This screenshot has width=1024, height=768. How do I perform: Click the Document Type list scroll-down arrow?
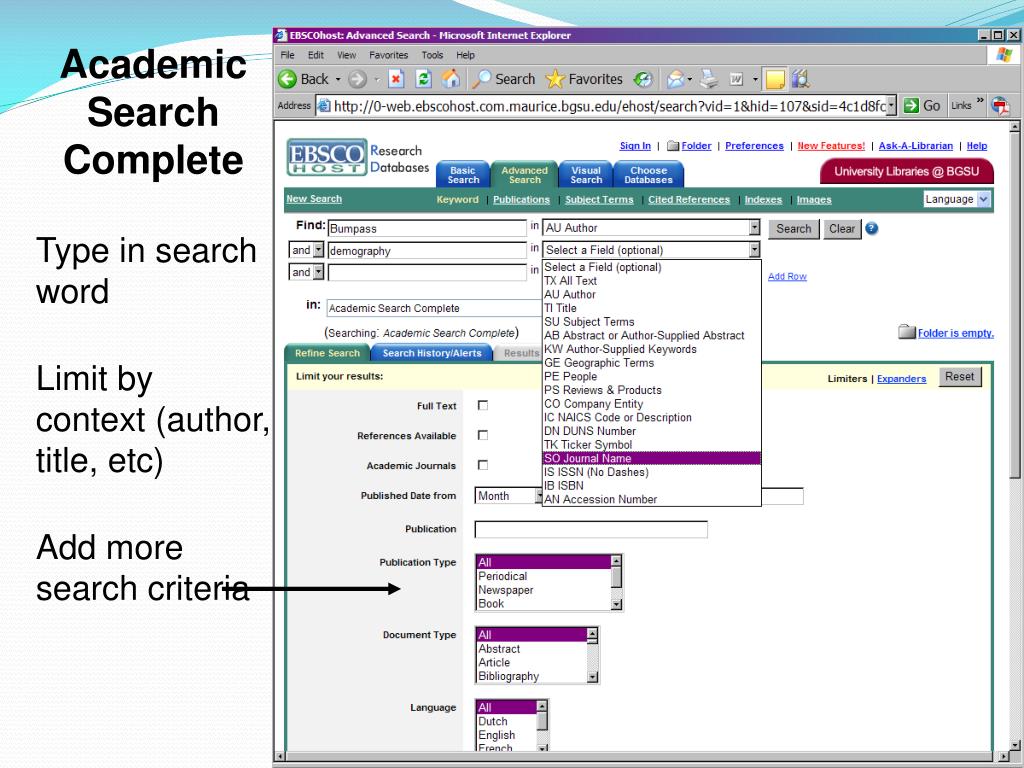pos(592,677)
